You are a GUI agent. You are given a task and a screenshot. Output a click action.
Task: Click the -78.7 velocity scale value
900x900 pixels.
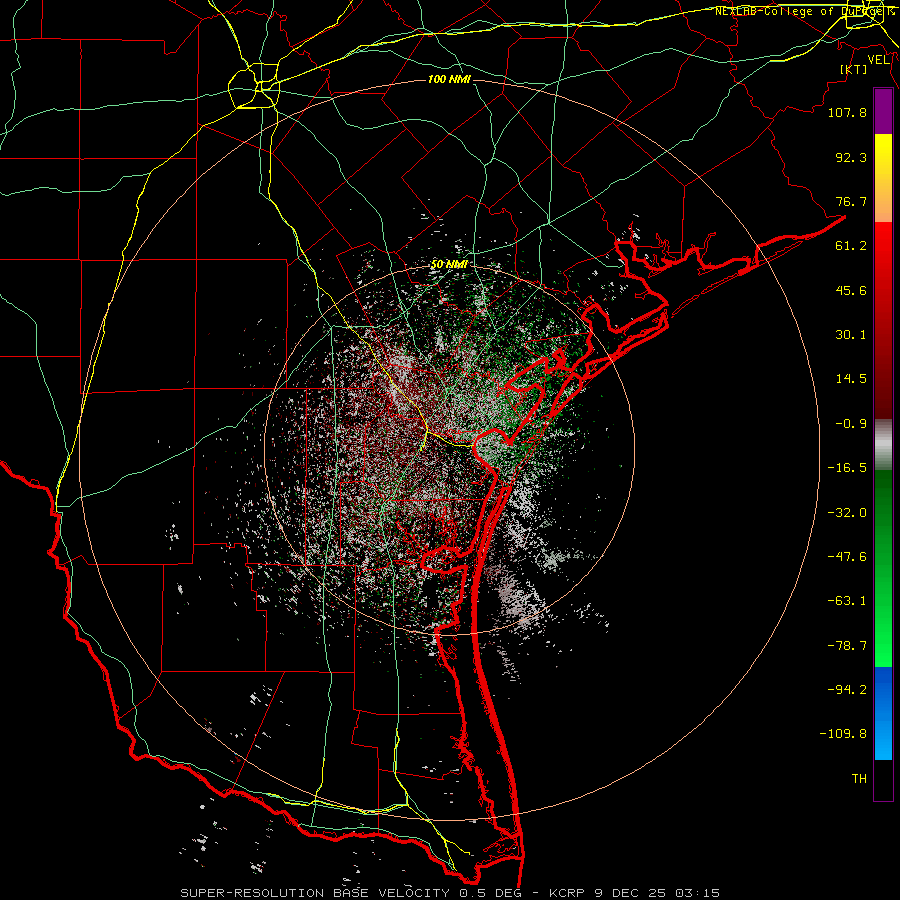pyautogui.click(x=847, y=646)
